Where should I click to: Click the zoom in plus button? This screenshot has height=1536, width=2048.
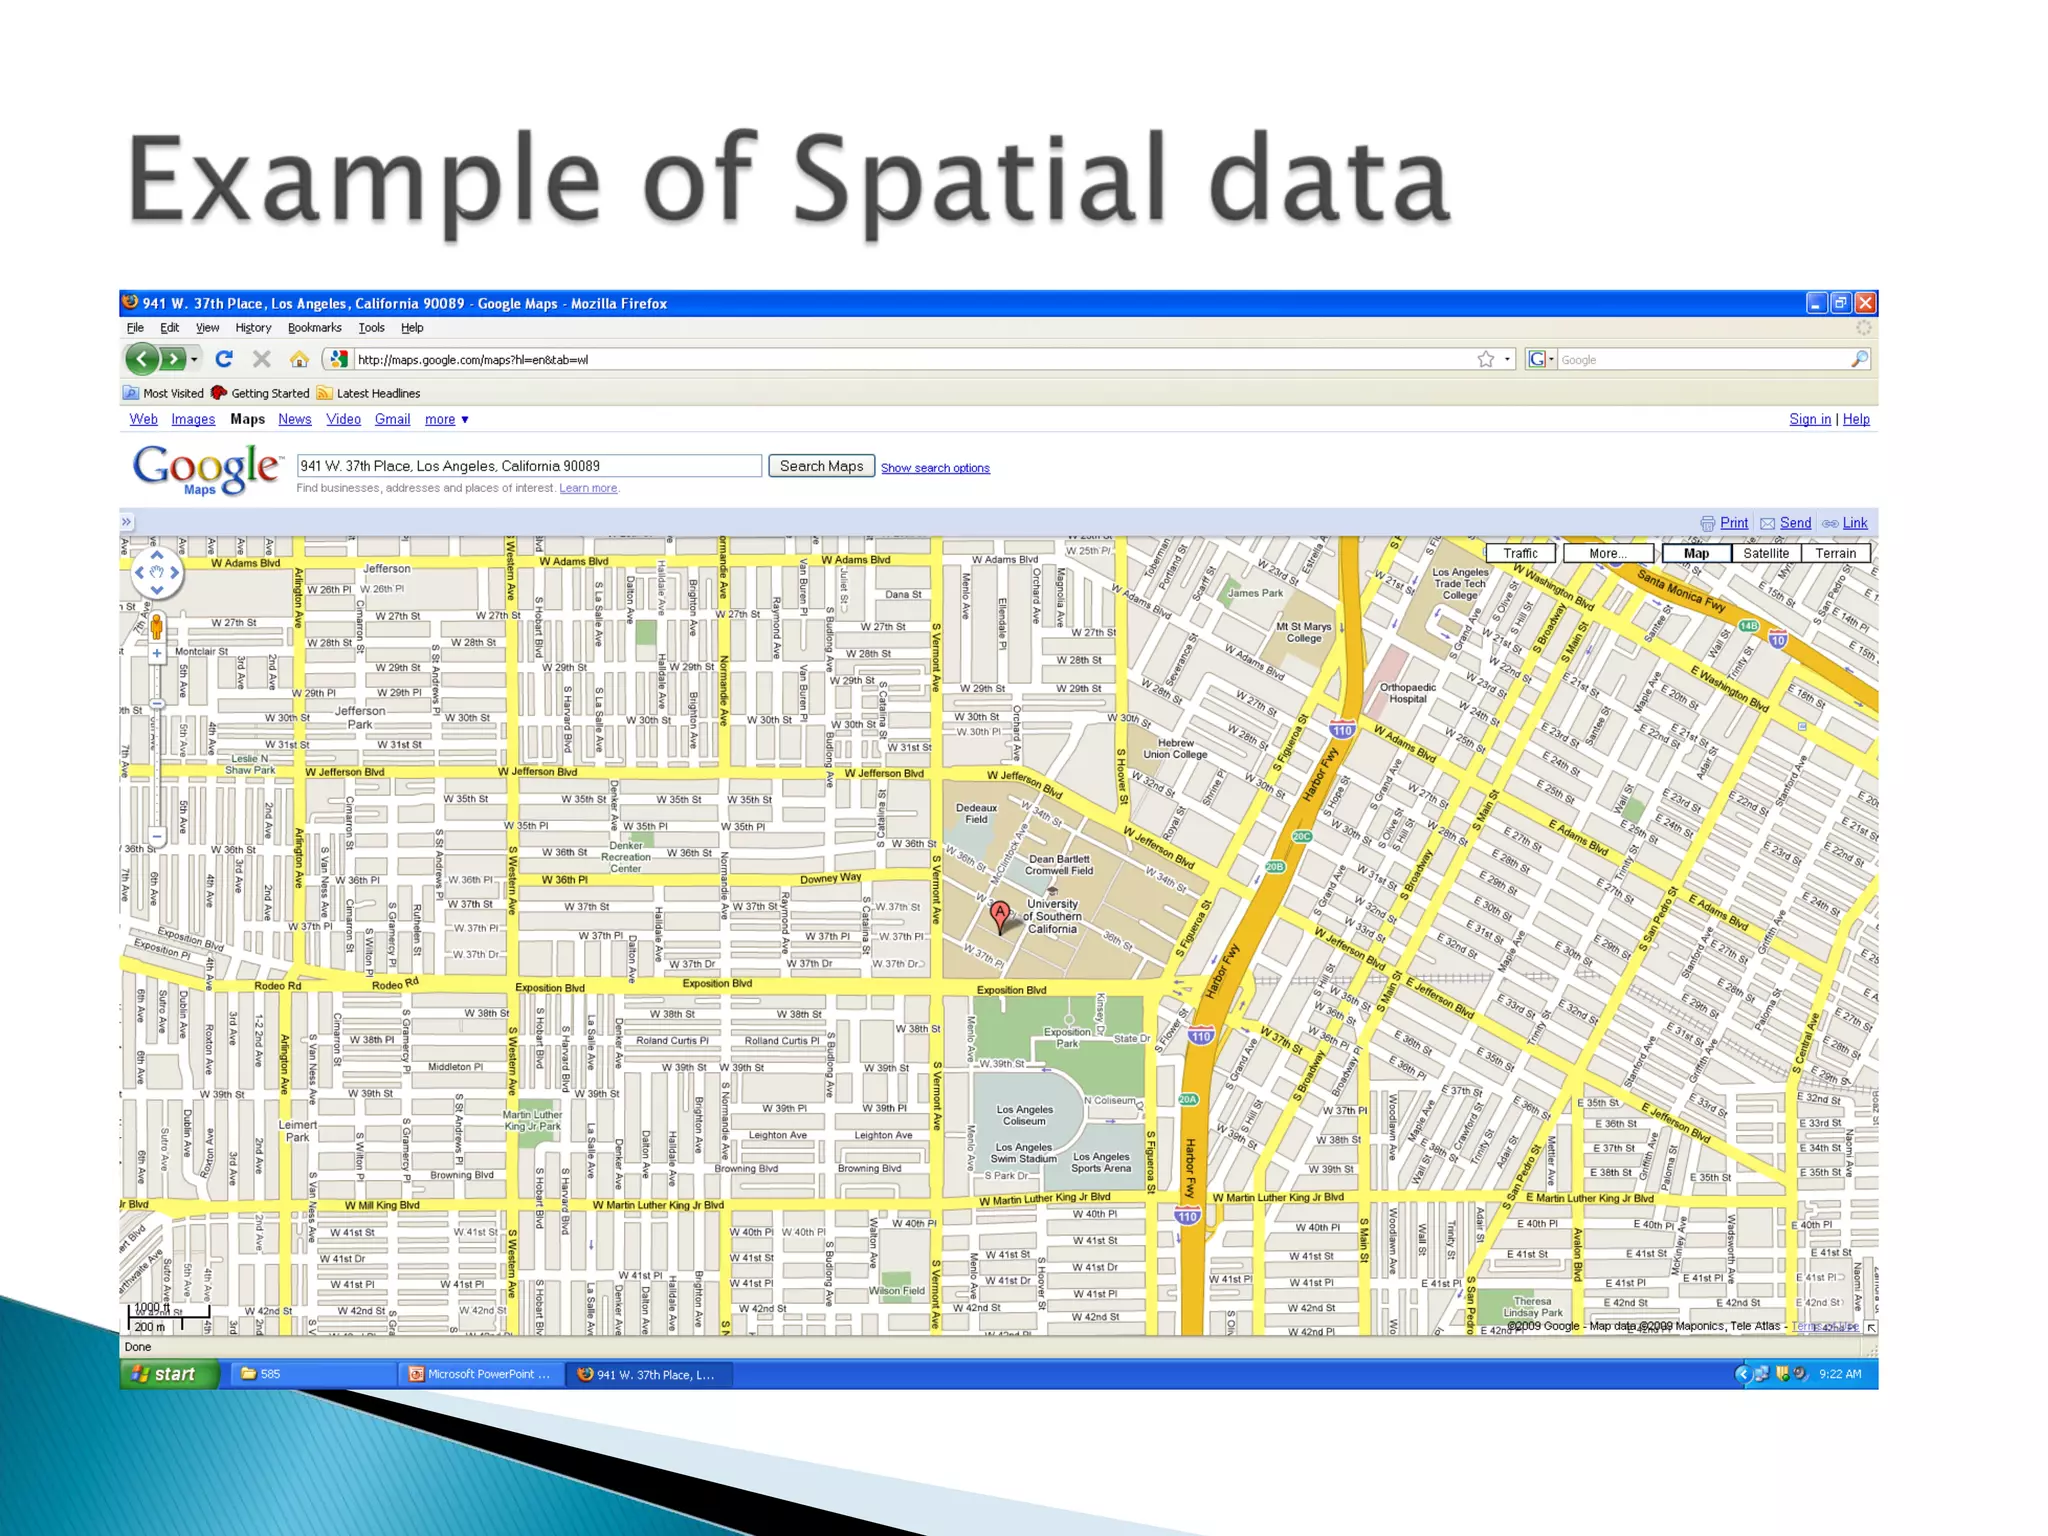pos(157,653)
